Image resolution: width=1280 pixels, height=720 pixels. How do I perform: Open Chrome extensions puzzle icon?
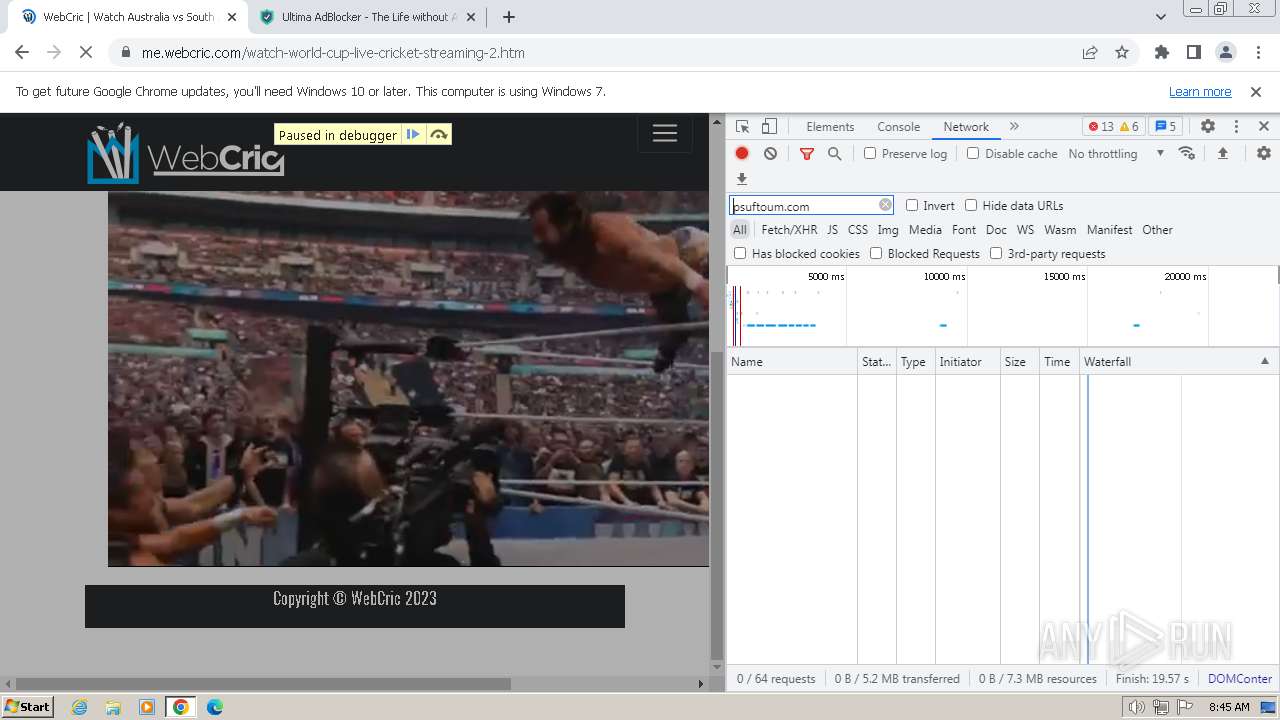[1162, 53]
